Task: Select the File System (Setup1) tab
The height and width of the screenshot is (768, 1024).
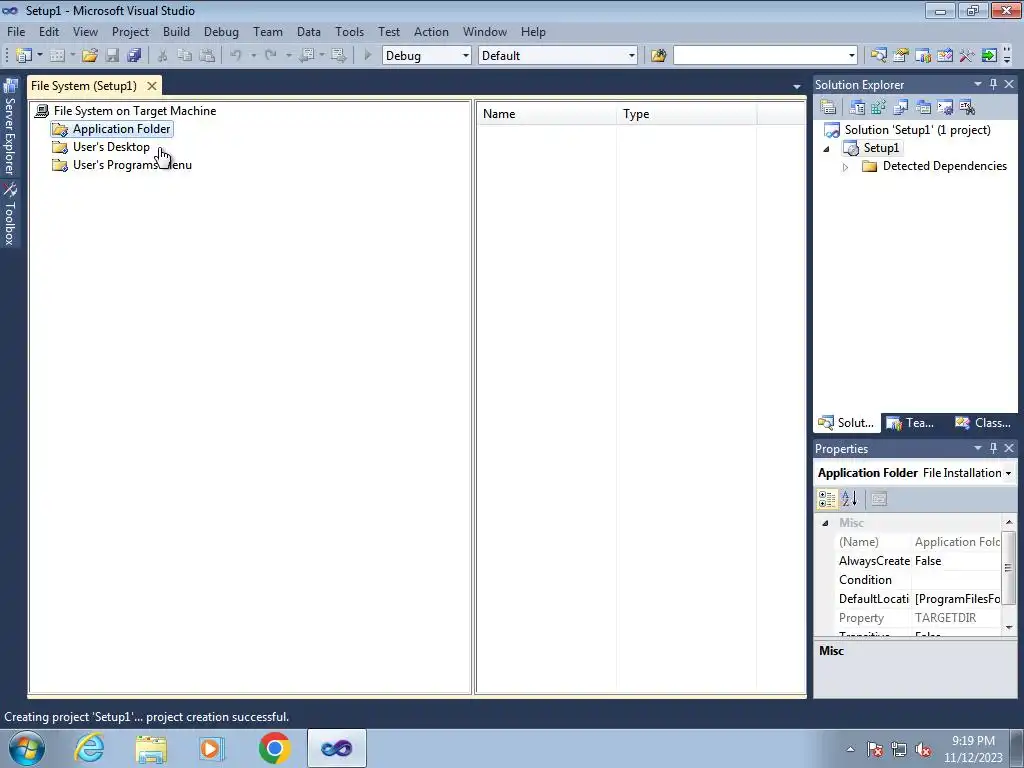Action: pos(84,86)
